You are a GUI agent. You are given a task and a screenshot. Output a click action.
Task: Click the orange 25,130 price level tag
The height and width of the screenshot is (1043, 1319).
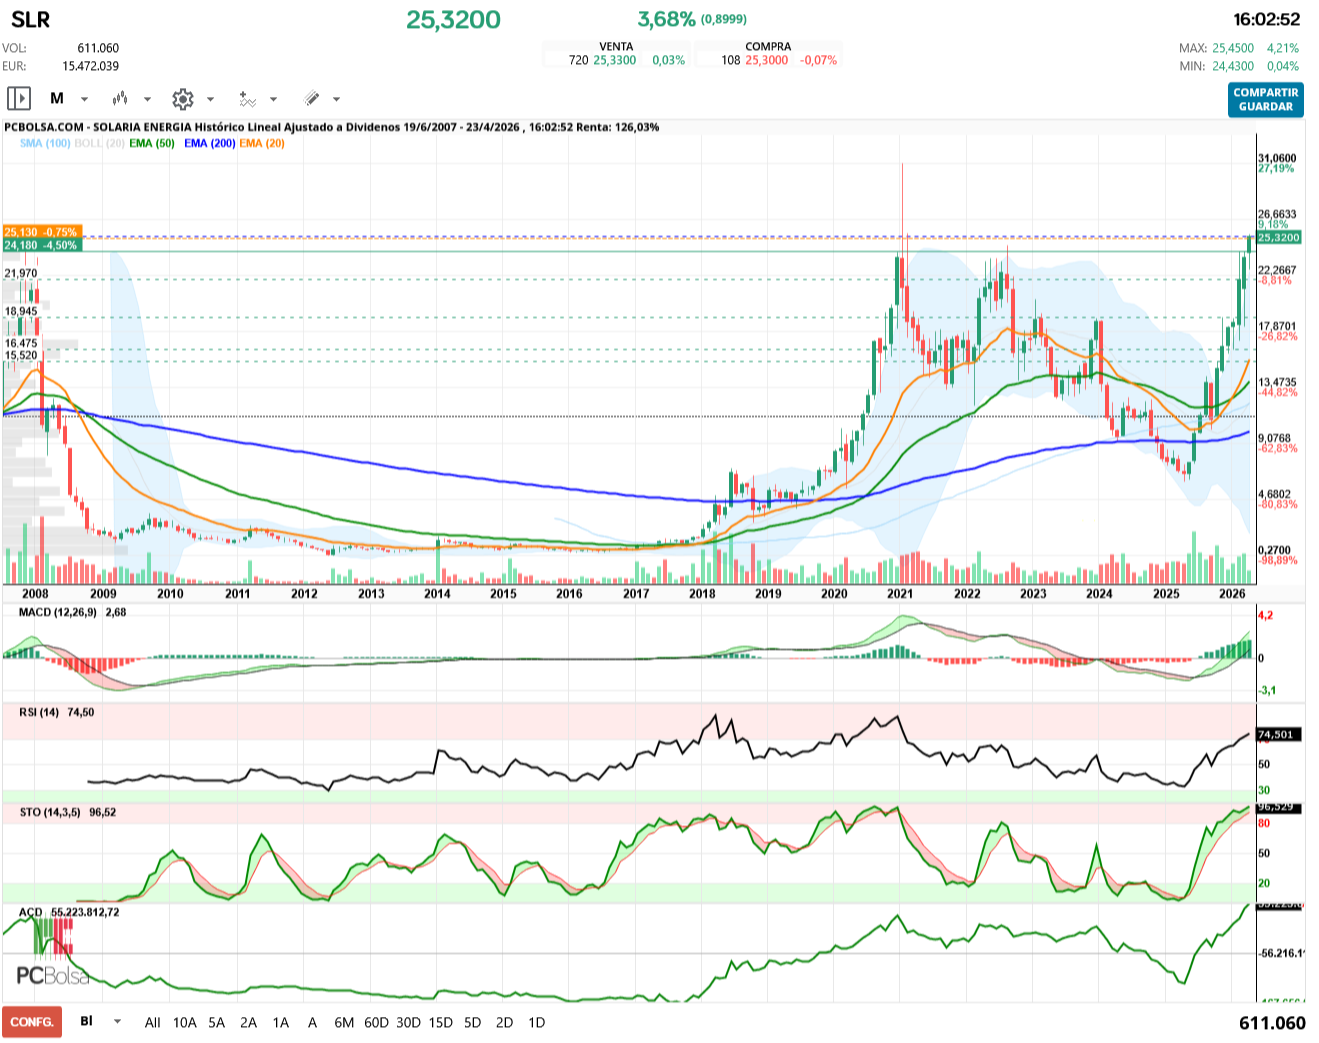click(x=41, y=232)
